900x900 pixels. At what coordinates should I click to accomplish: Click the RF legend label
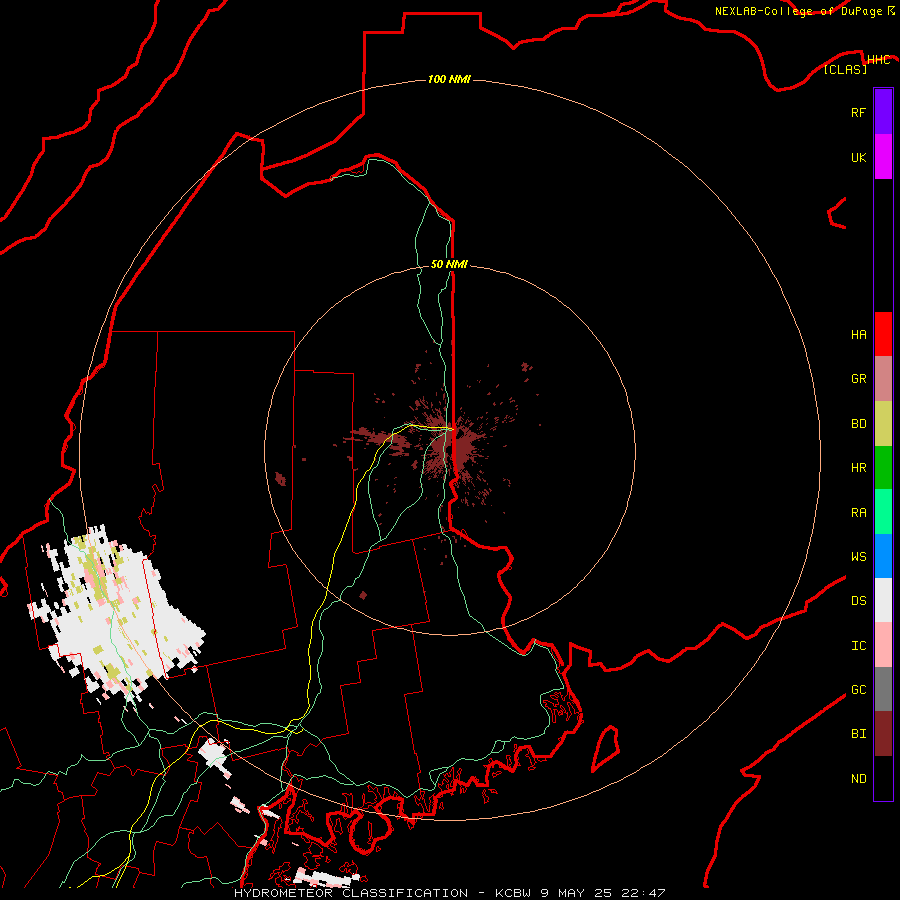(858, 112)
